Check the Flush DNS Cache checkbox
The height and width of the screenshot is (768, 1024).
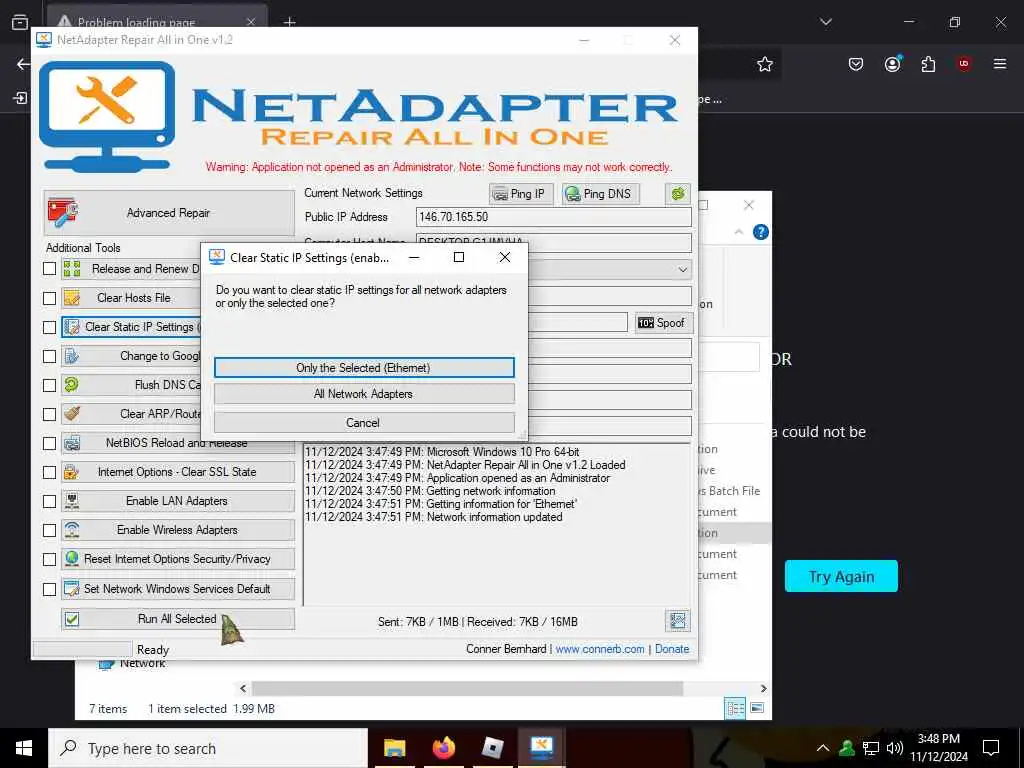click(x=50, y=385)
